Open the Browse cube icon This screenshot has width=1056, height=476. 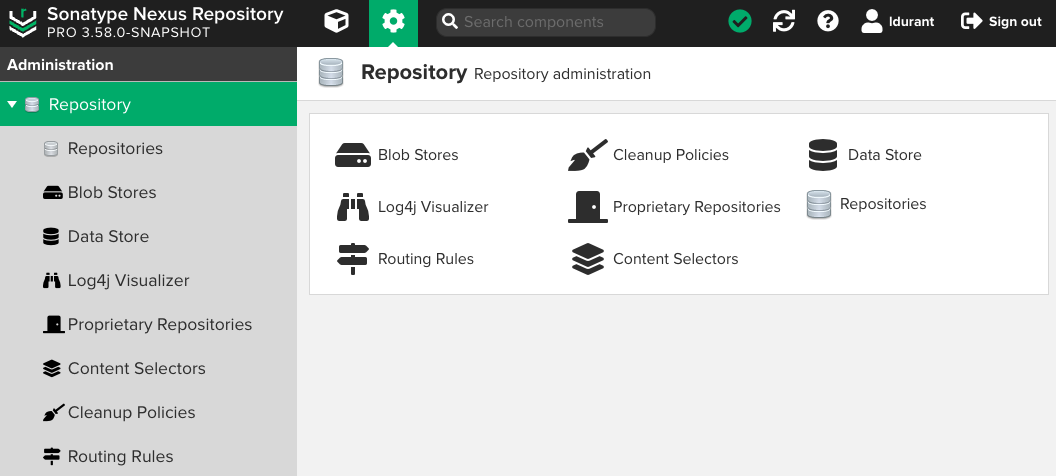pyautogui.click(x=336, y=22)
